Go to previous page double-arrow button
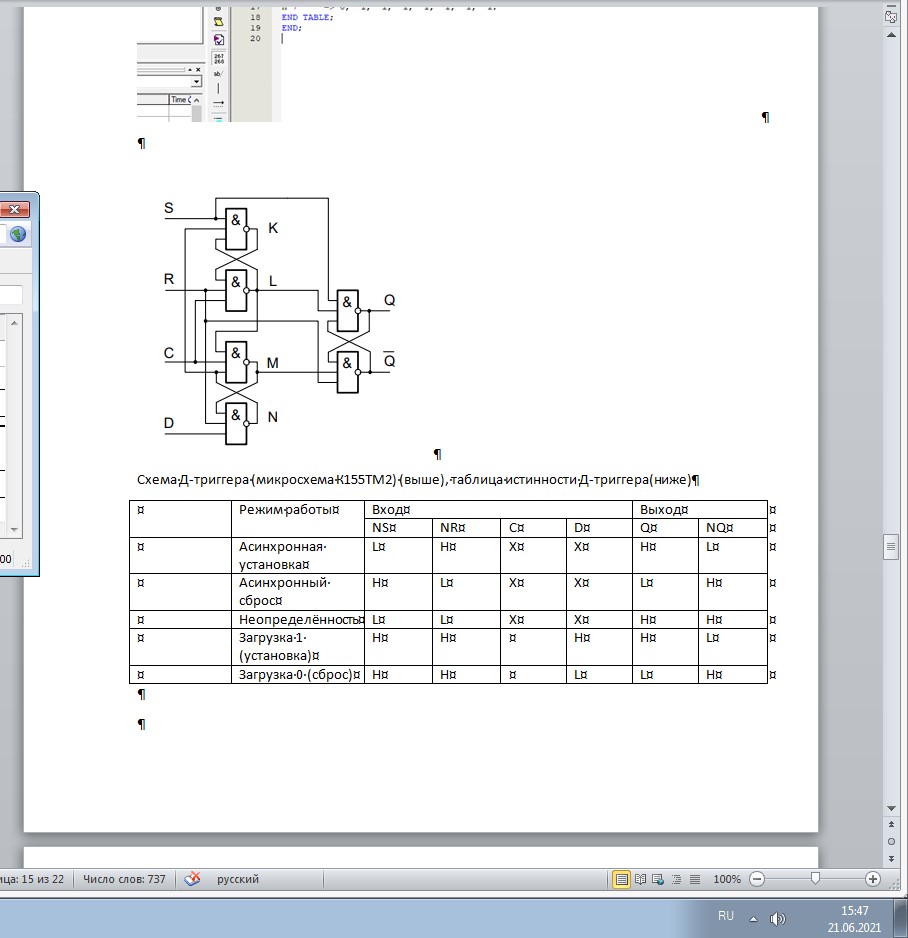This screenshot has height=938, width=908. pos(891,824)
